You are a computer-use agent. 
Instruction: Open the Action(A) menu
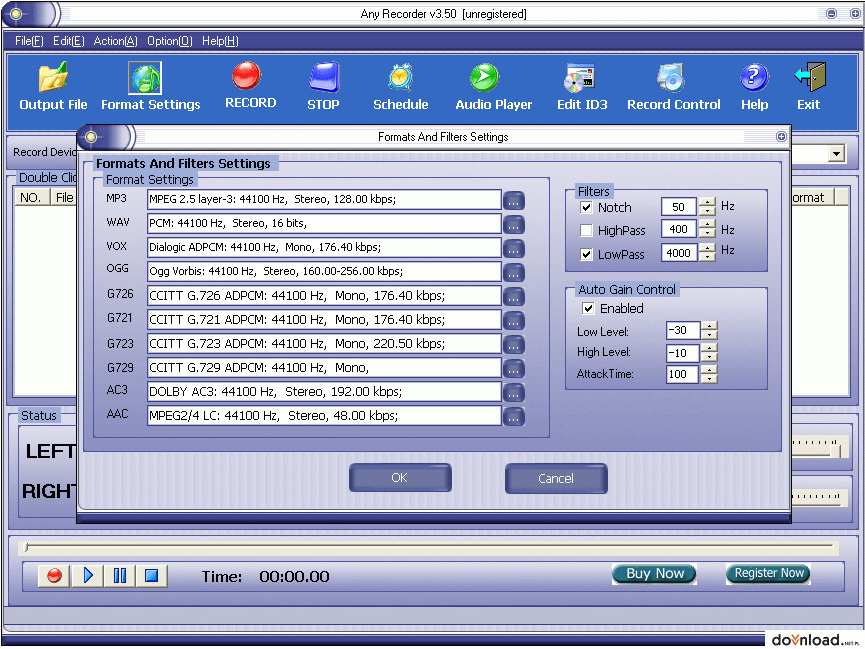[115, 41]
